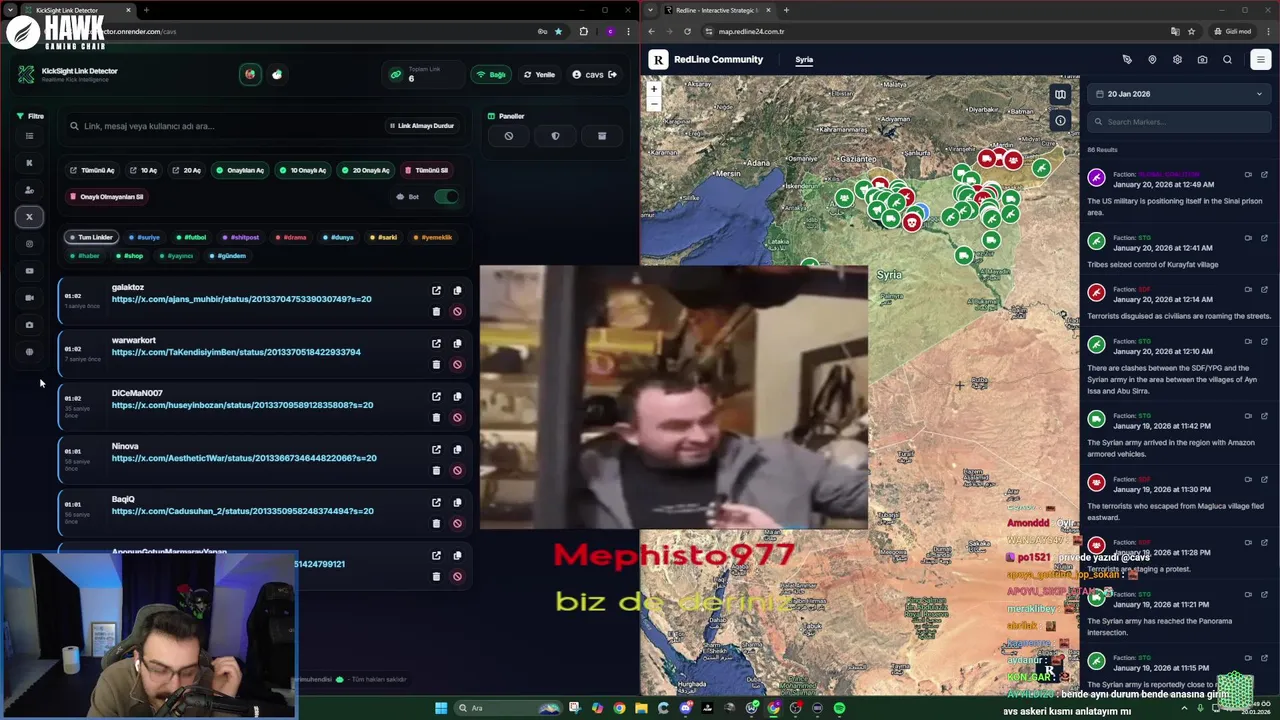Viewport: 1280px width, 720px height.
Task: Copy the BaqiQ link
Action: [x=457, y=503]
